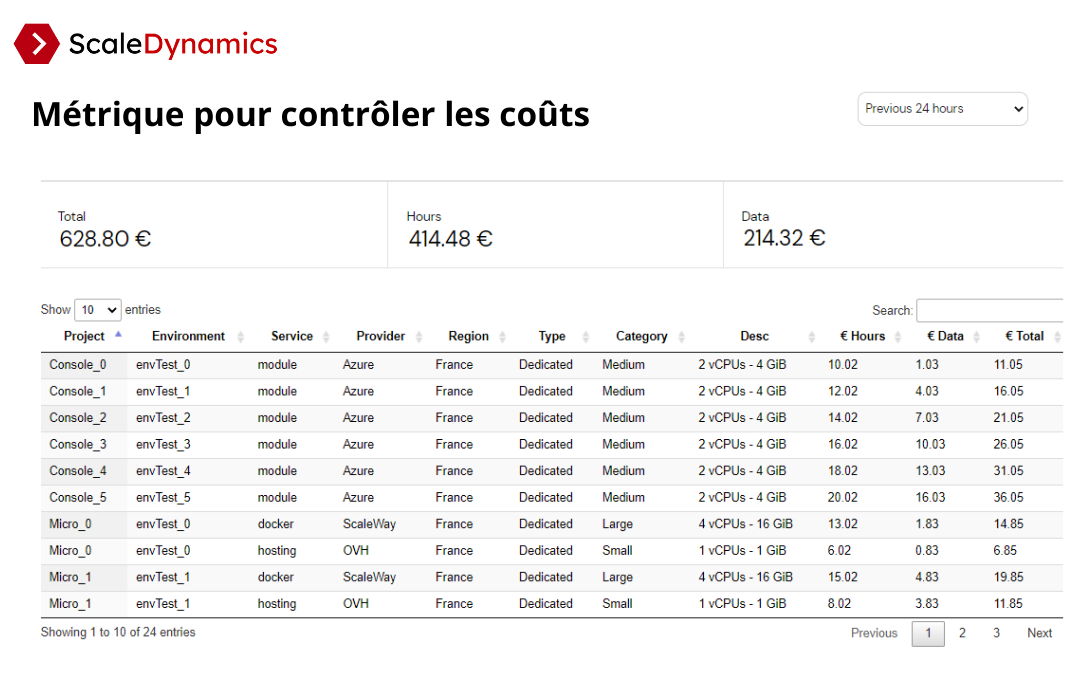Sort by Type column sort arrows
Screen dimensions: 1080x683
point(585,337)
